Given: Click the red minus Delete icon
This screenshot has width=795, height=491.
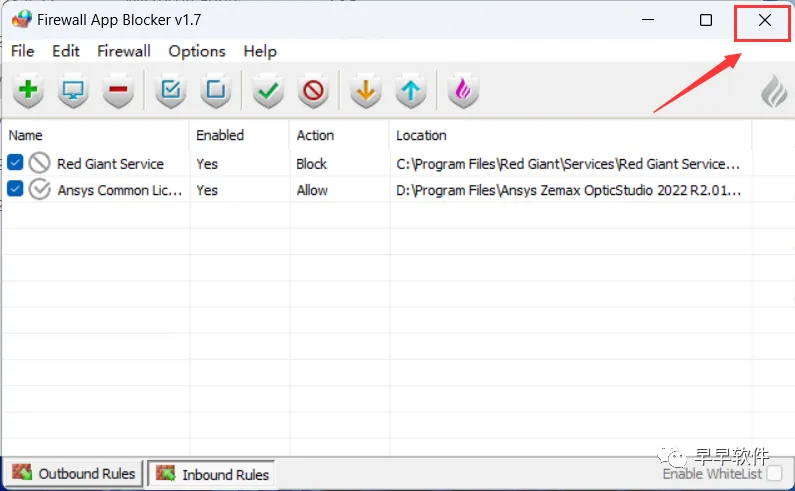Looking at the screenshot, I should pyautogui.click(x=118, y=91).
